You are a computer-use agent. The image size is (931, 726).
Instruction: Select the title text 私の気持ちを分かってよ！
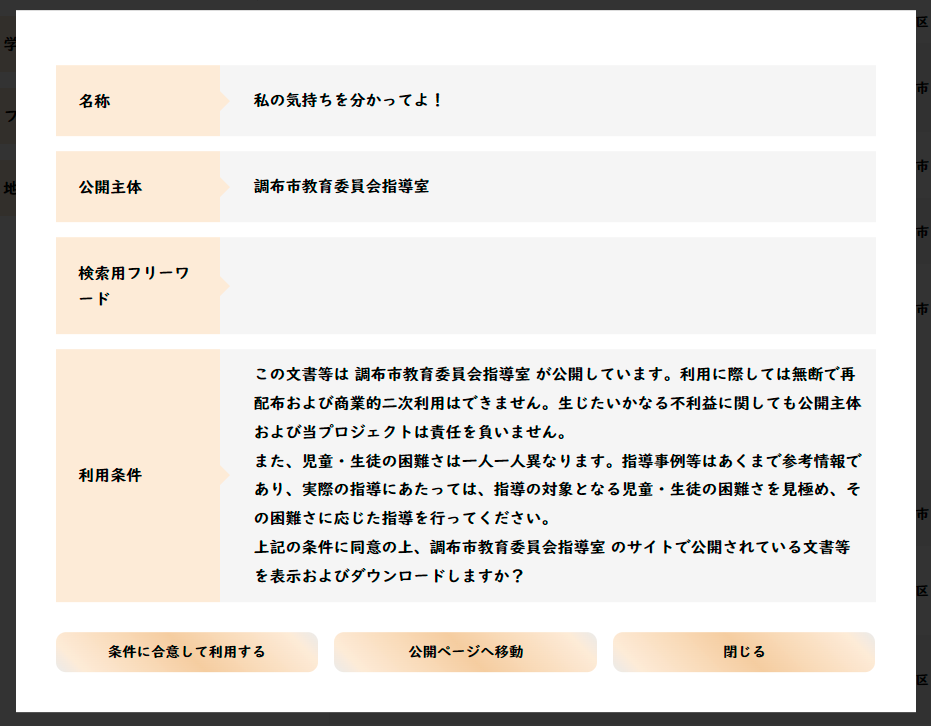(348, 100)
